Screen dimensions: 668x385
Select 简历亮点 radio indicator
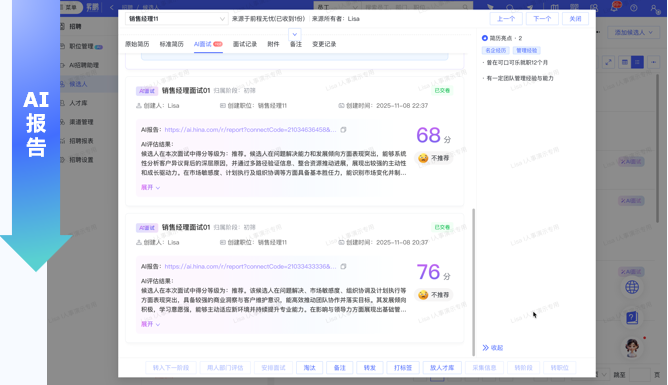pos(485,38)
